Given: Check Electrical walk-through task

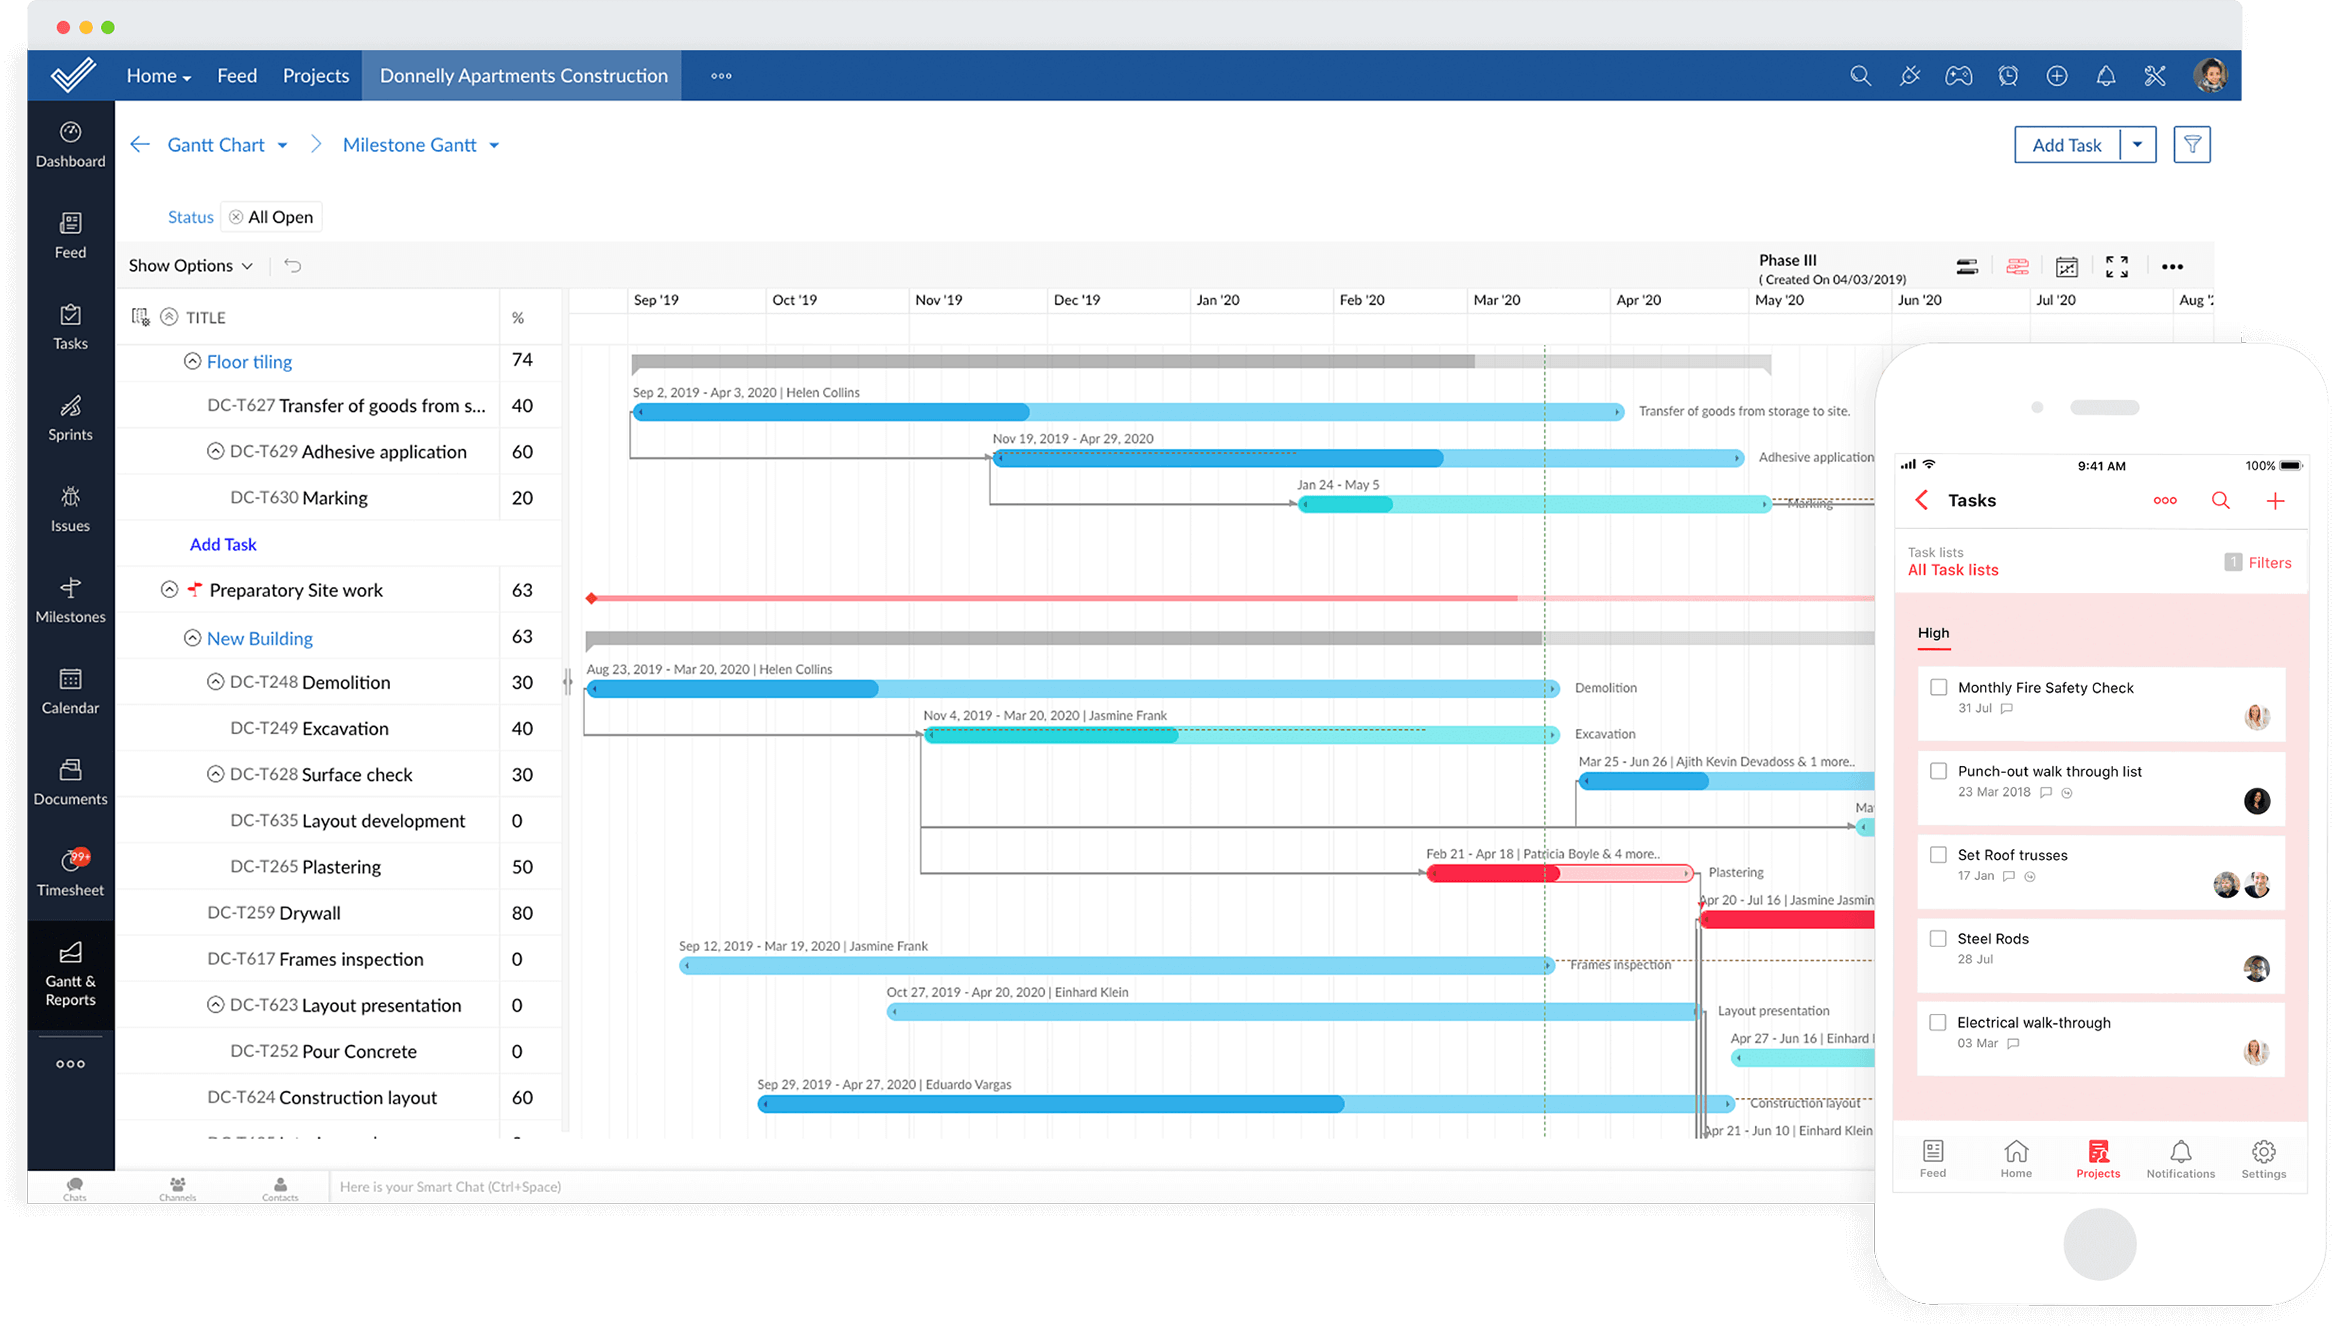Looking at the screenshot, I should 1939,1022.
